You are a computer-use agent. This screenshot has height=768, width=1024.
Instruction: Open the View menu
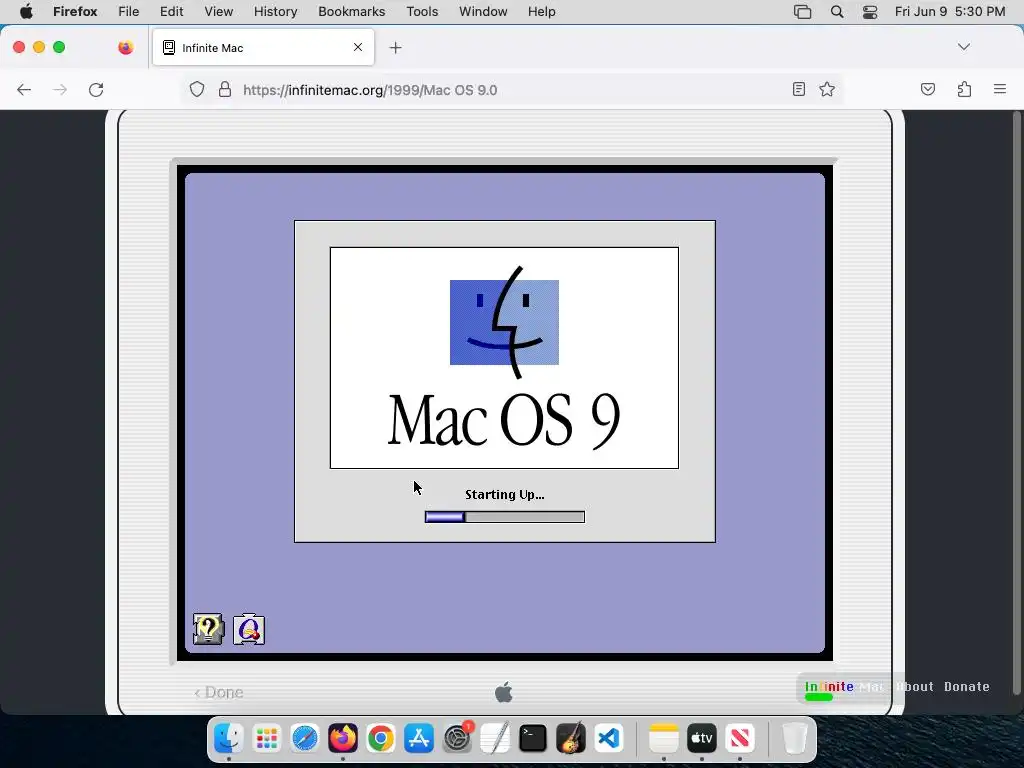(x=219, y=12)
